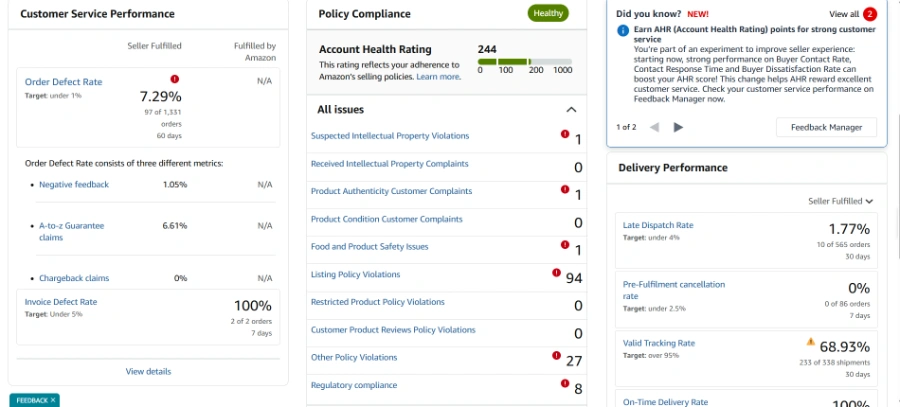Image resolution: width=900 pixels, height=407 pixels.
Task: Click the 94 count for Listing Policy Violations
Action: click(574, 278)
